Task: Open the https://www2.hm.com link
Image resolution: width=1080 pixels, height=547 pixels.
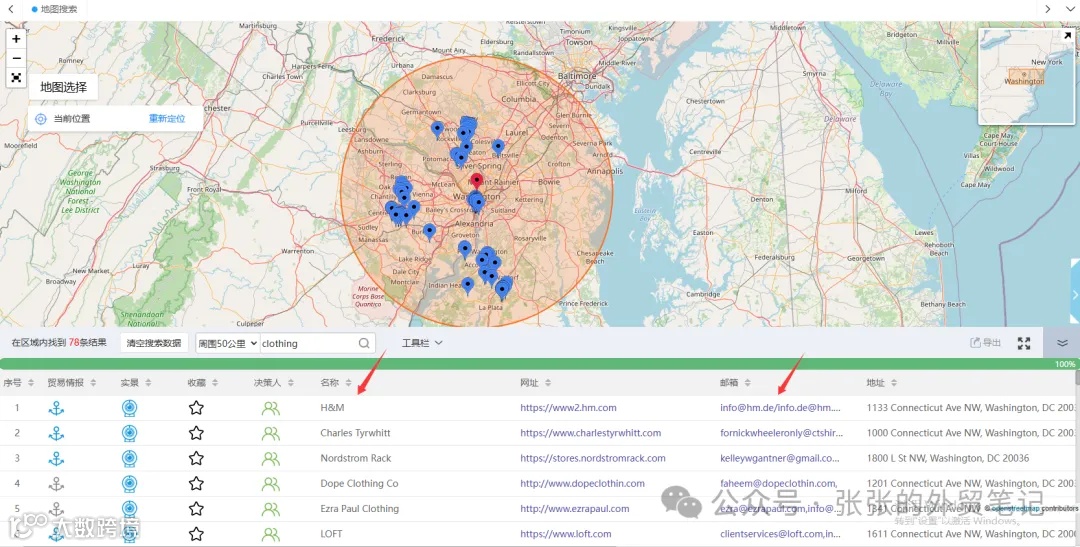Action: (568, 408)
